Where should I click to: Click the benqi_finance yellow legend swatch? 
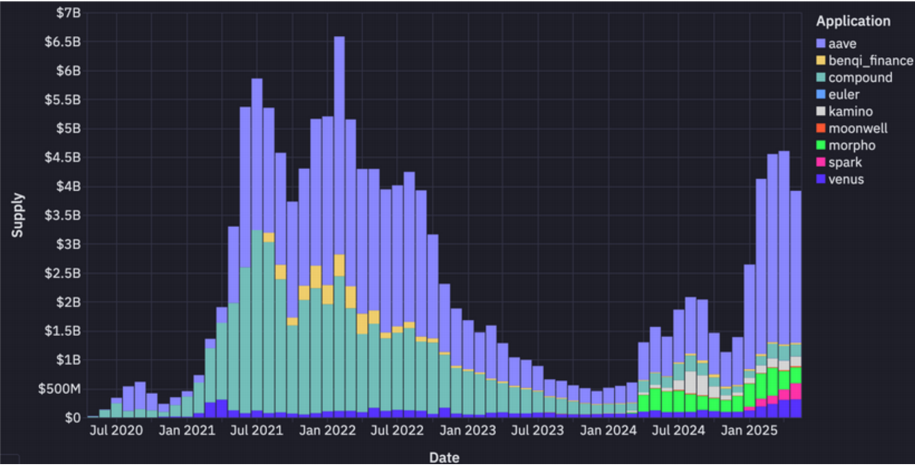(823, 61)
